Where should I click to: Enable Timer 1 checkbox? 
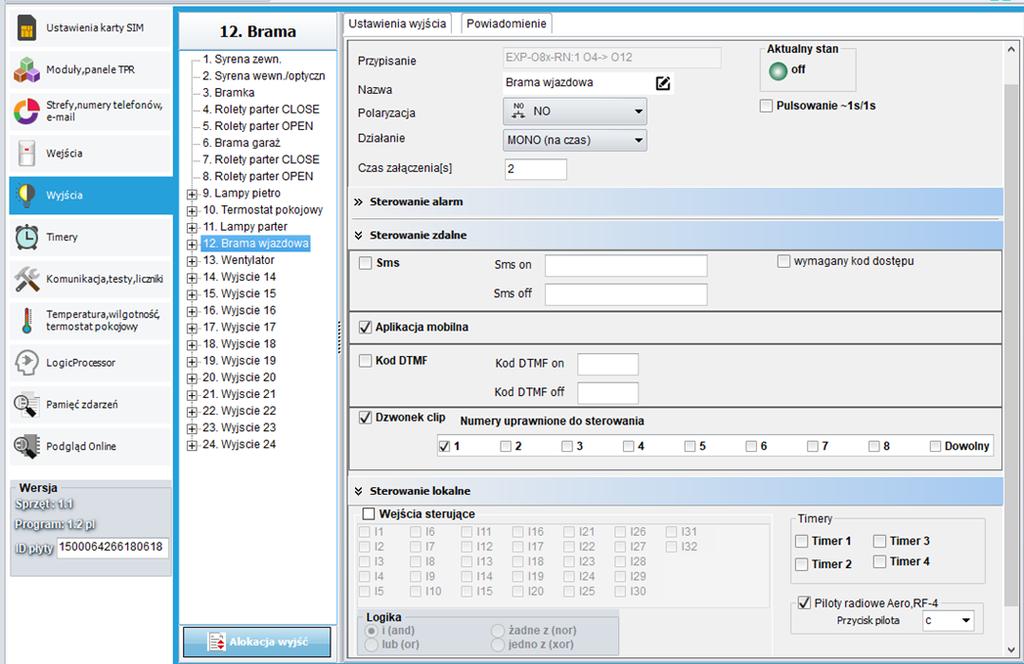[801, 541]
